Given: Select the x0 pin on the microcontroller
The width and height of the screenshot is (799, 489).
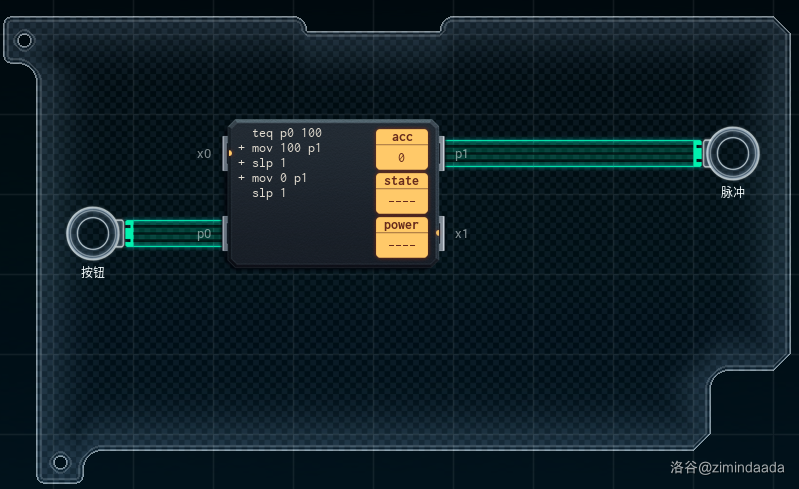Looking at the screenshot, I should [x=226, y=154].
